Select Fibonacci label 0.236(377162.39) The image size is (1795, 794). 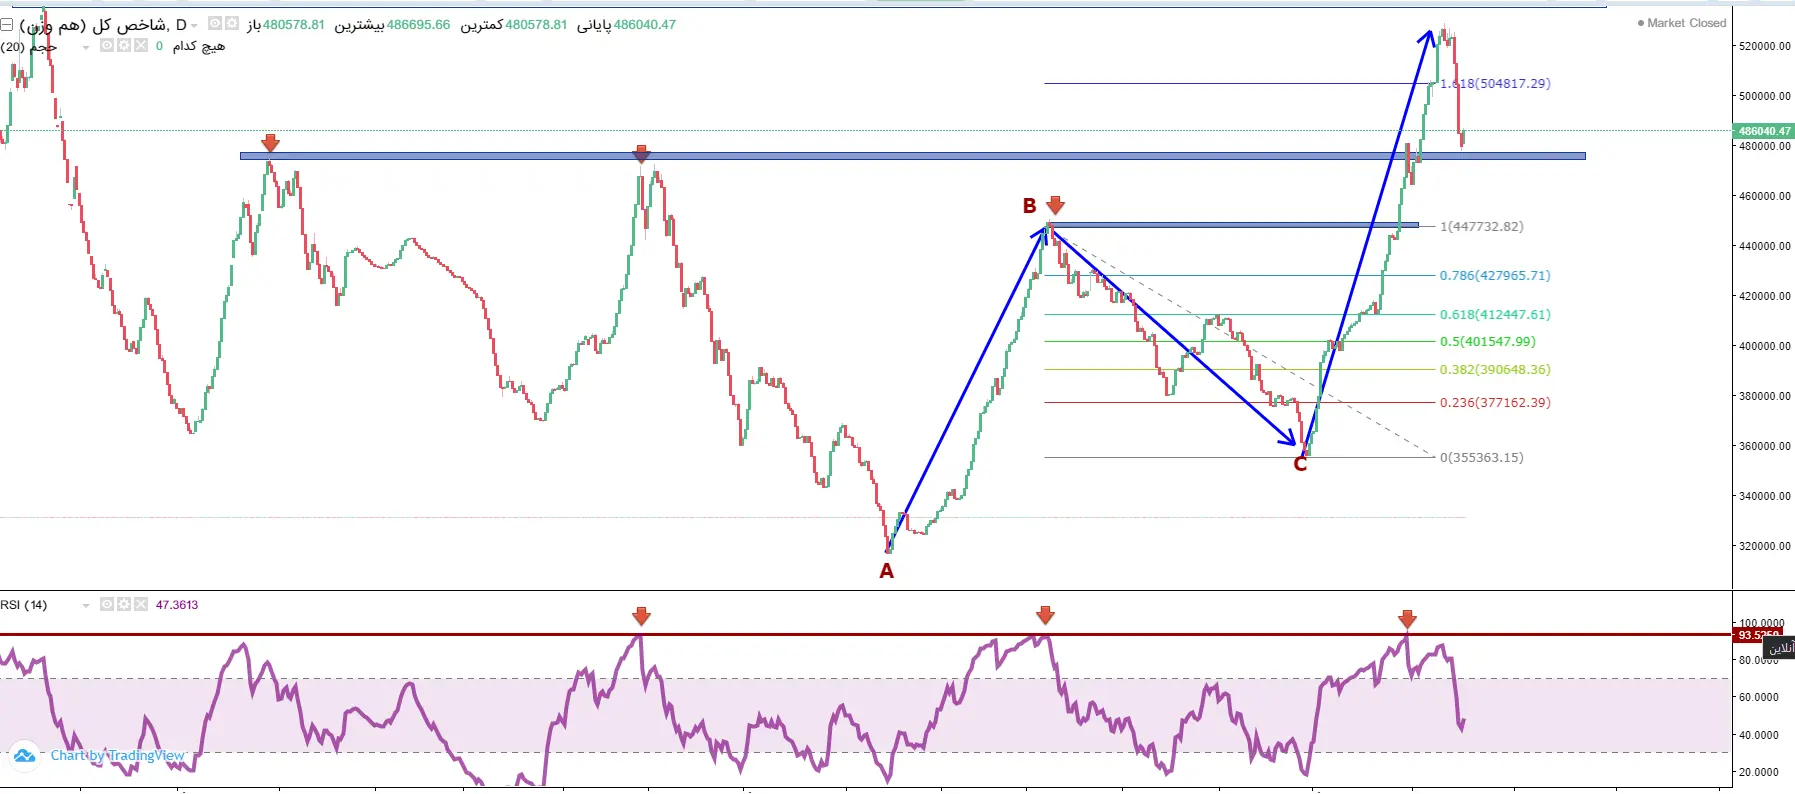[x=1495, y=402]
